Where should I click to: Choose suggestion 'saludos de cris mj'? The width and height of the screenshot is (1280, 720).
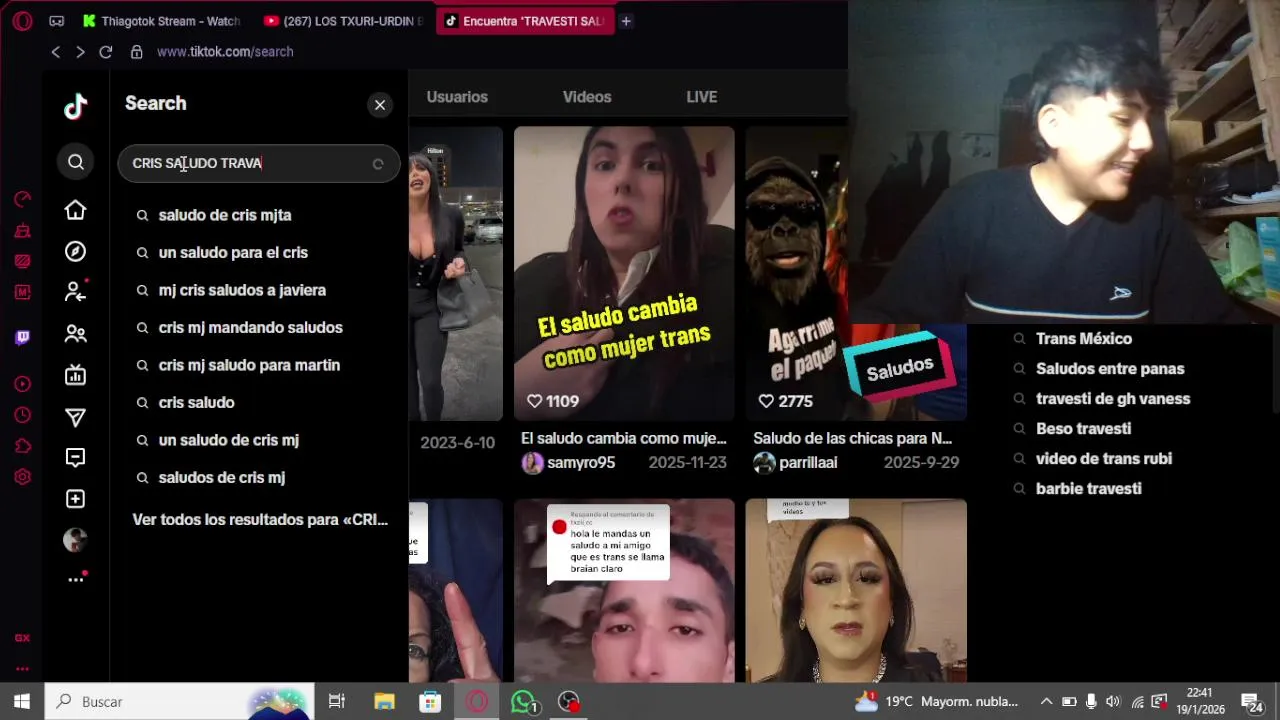point(221,478)
